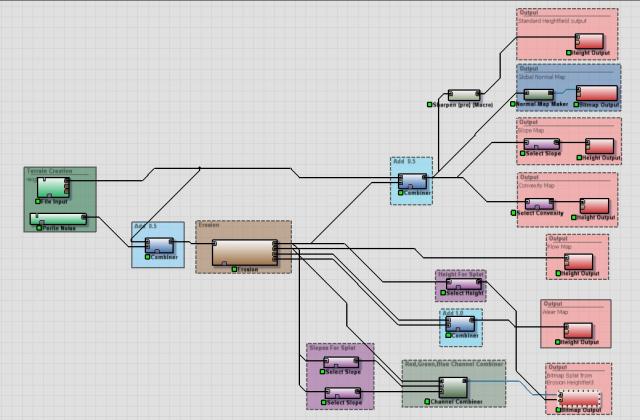
Task: Click the Global Normal Map caption
Action: coord(542,77)
